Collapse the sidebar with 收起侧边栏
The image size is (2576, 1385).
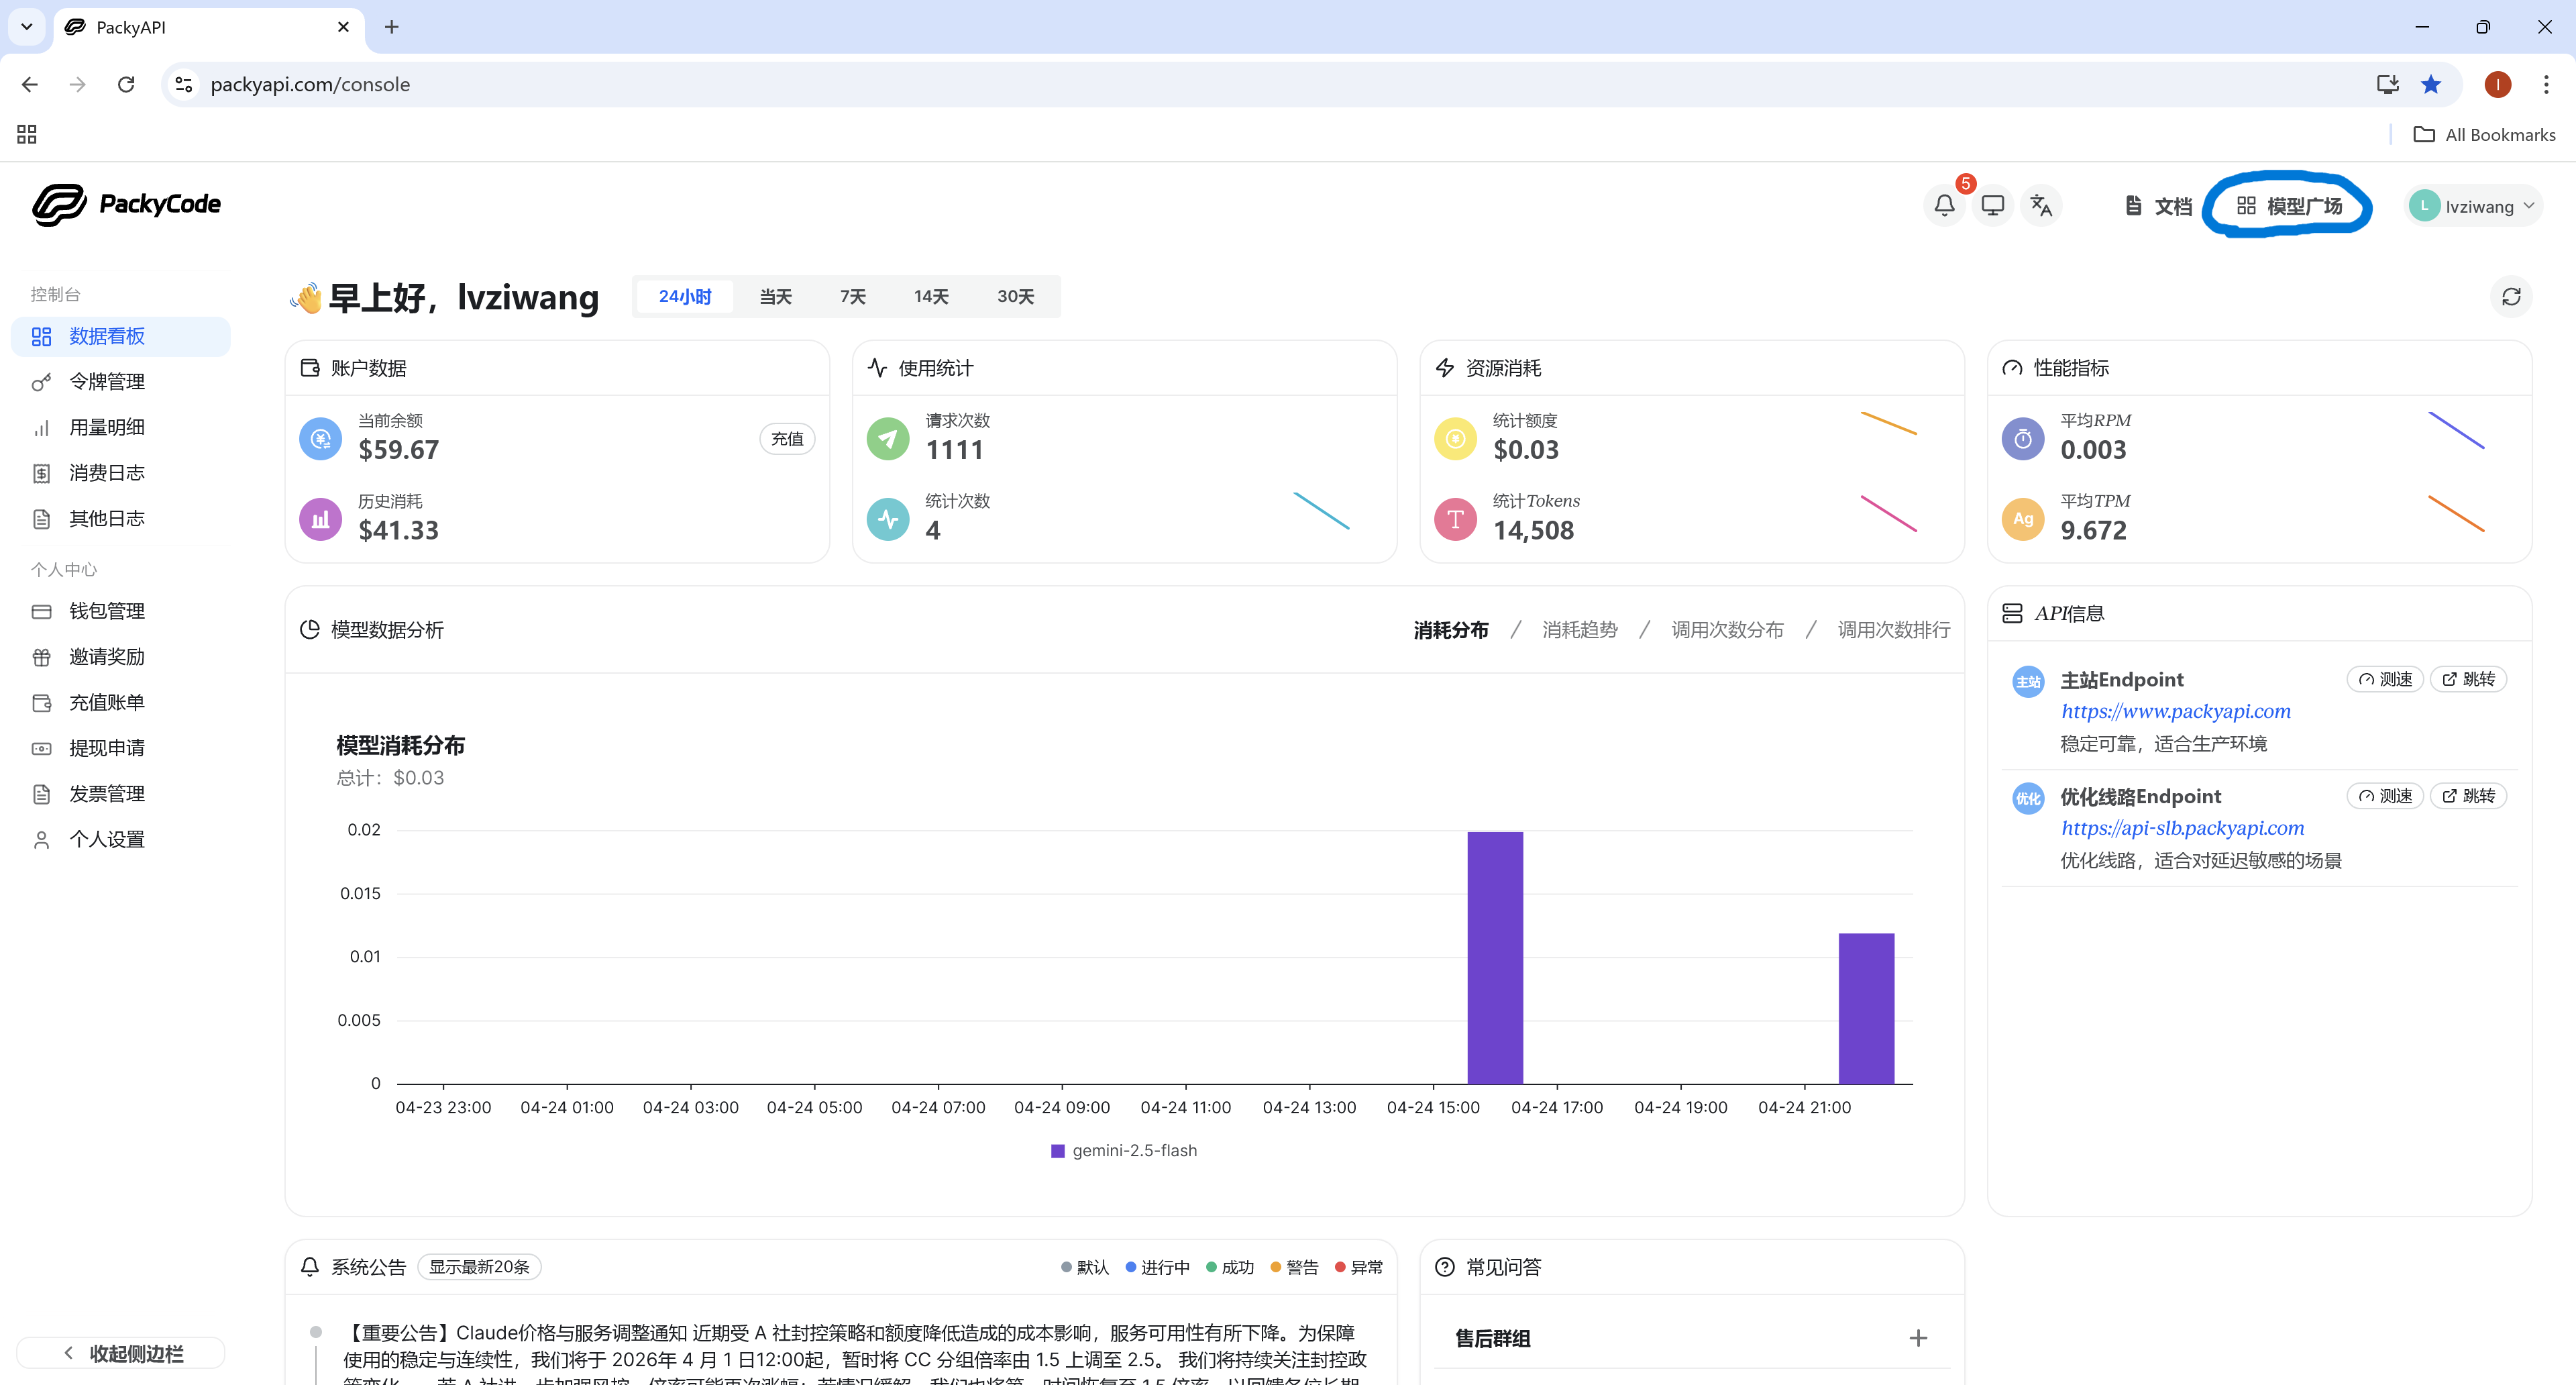point(121,1352)
